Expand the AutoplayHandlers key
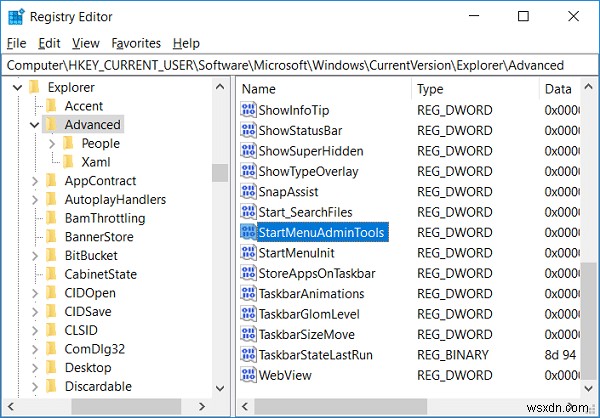Image resolution: width=600 pixels, height=418 pixels. click(x=35, y=199)
